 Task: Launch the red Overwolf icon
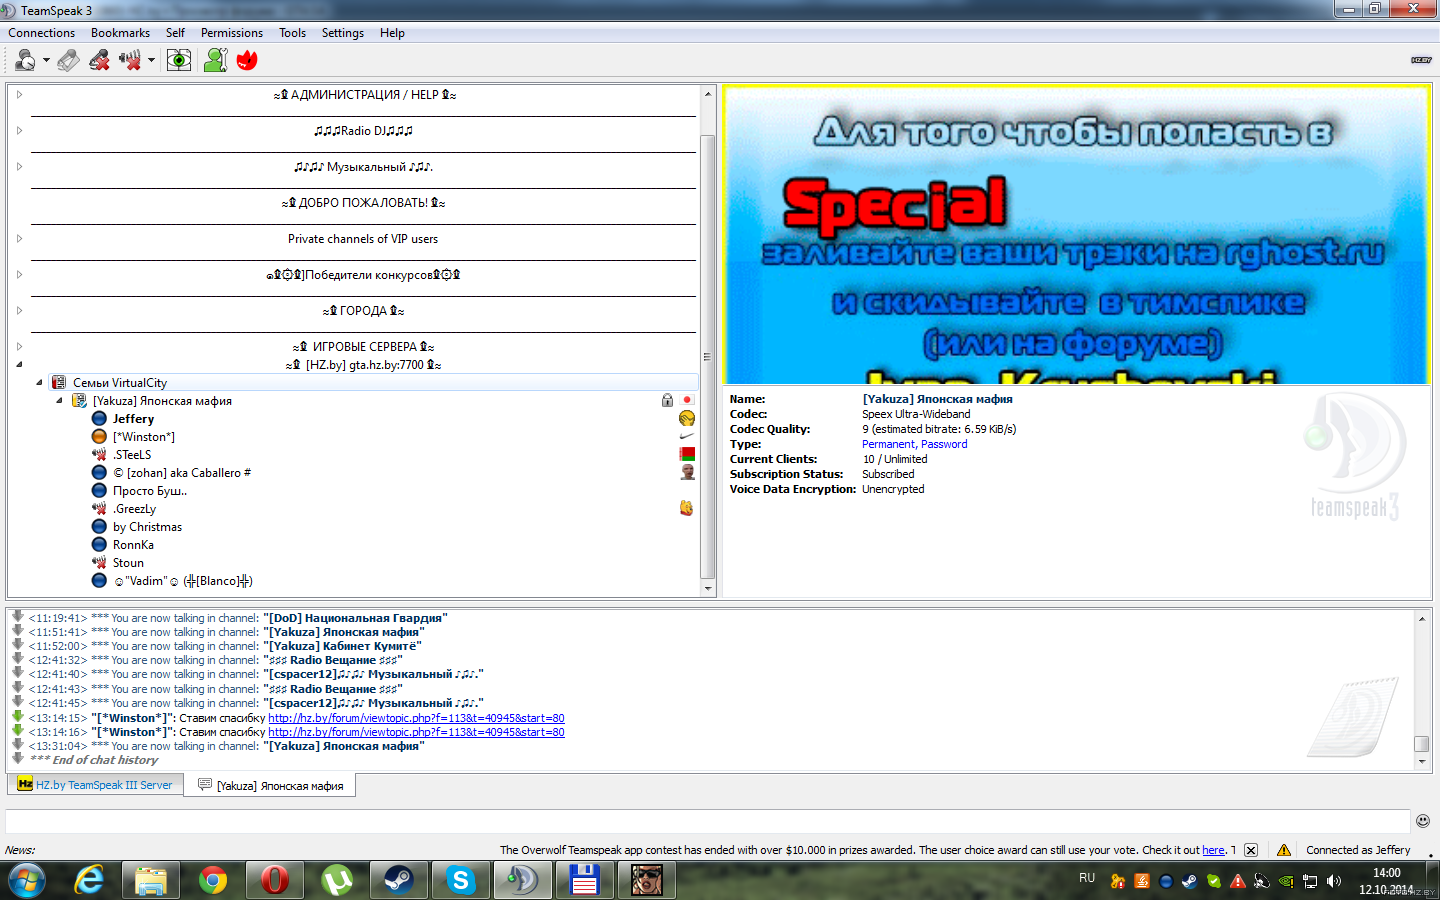(x=247, y=61)
